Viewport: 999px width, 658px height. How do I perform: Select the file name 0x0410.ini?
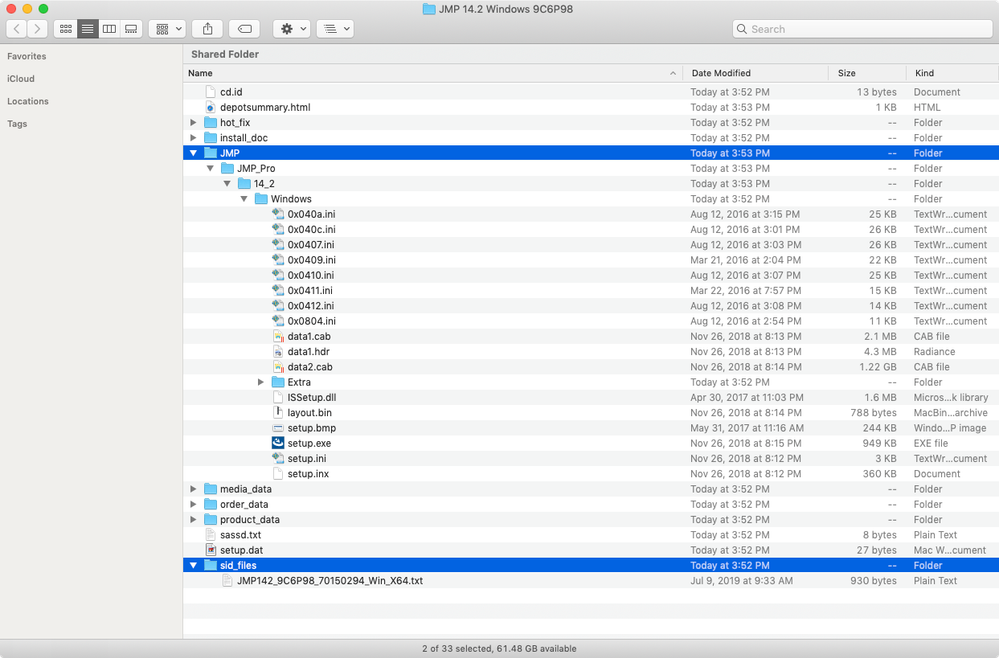311,275
